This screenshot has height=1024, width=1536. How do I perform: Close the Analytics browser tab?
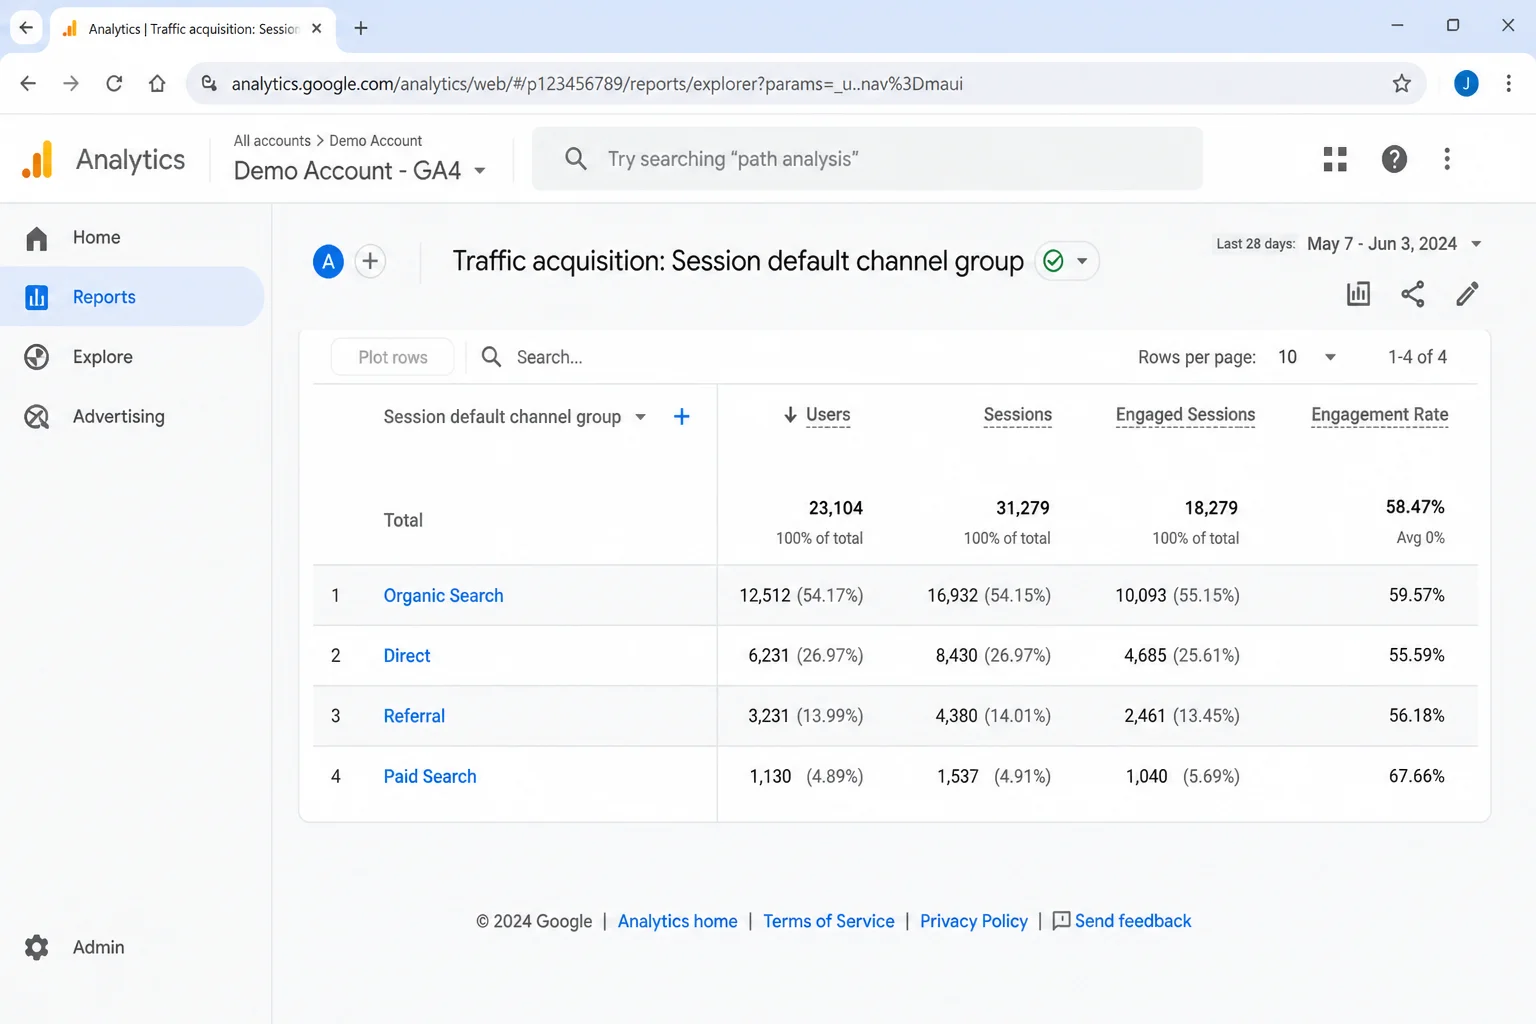pyautogui.click(x=316, y=28)
